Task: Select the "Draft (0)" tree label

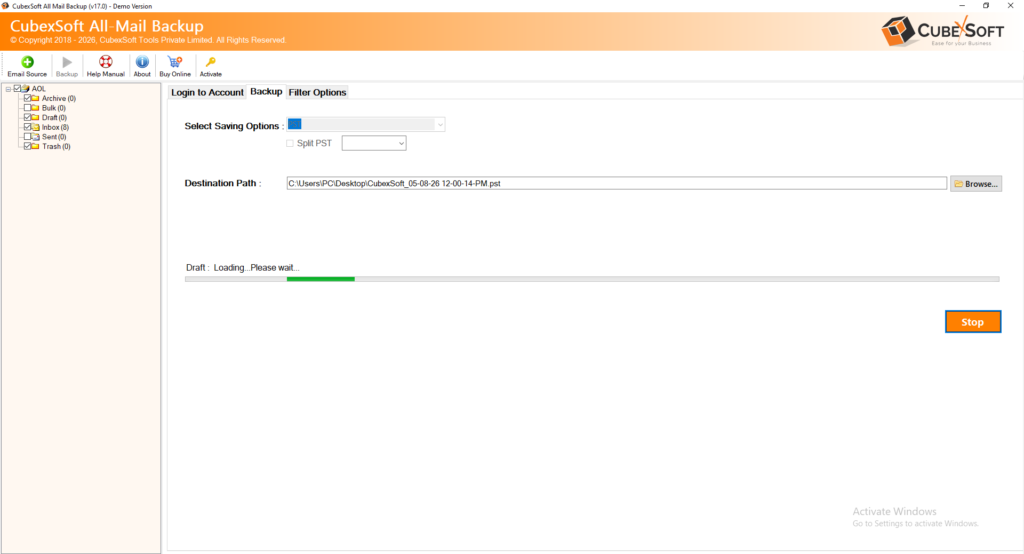Action: coord(54,118)
